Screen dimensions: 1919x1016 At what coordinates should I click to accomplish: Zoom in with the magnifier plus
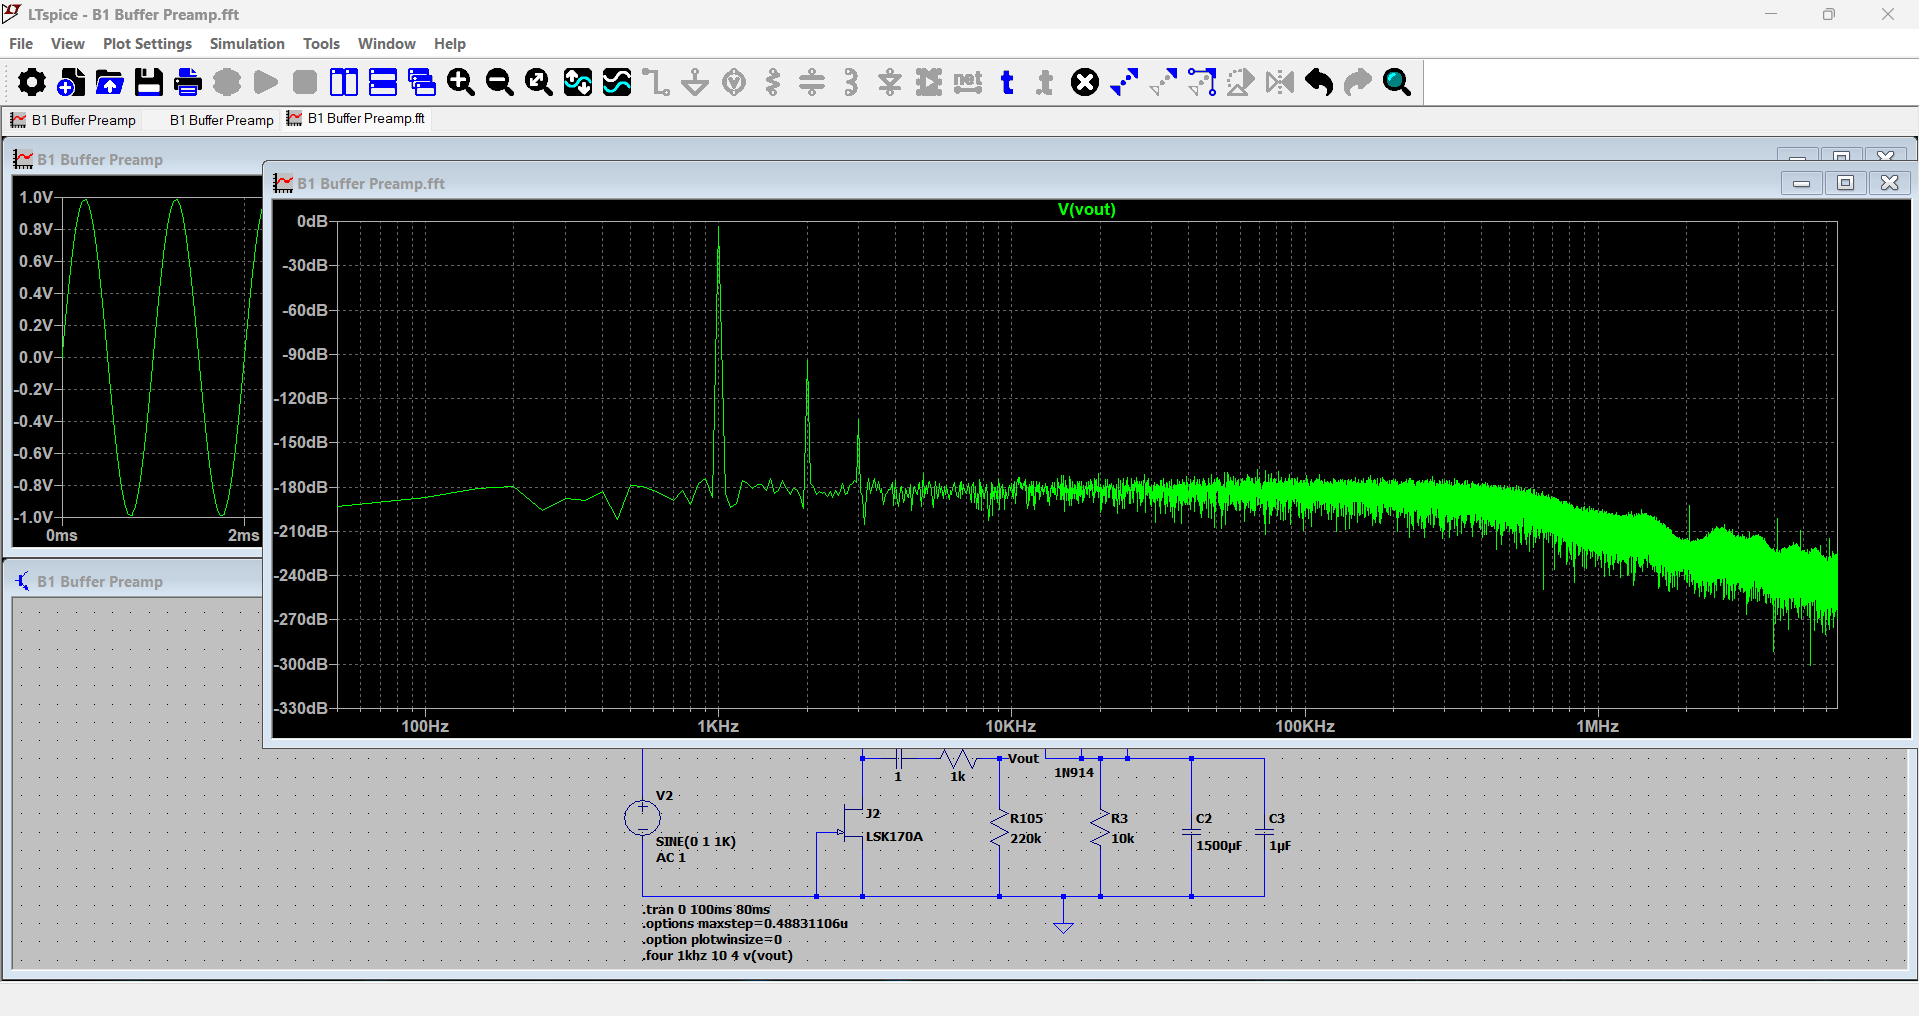pyautogui.click(x=461, y=82)
